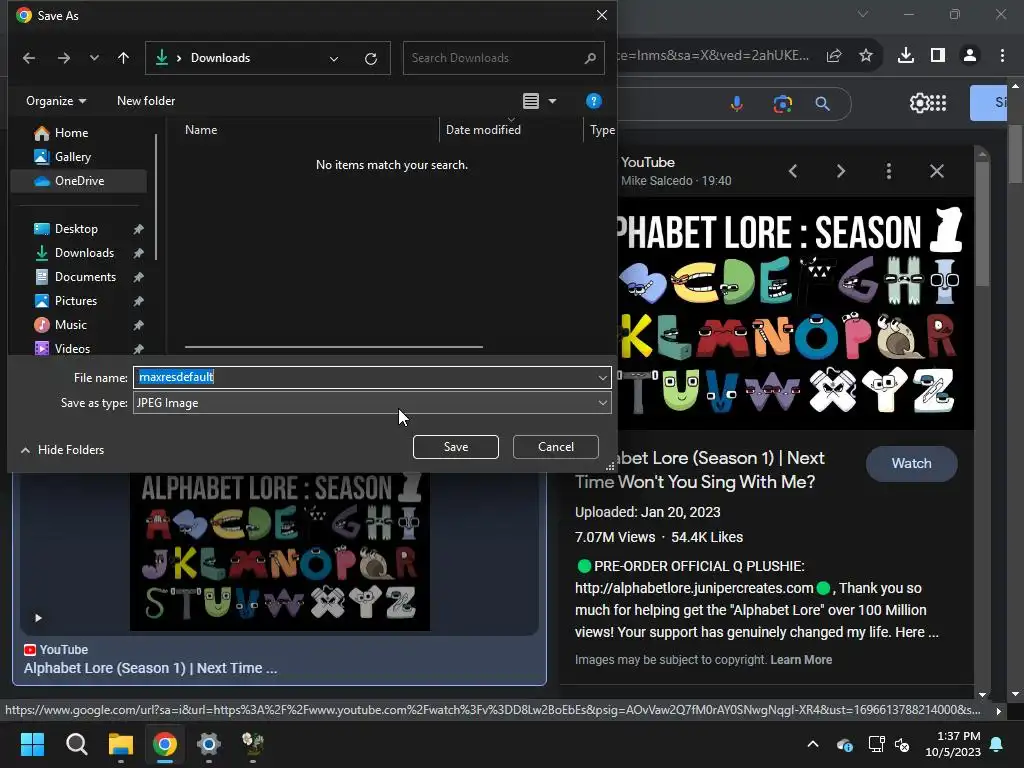This screenshot has height=768, width=1024.
Task: Refresh the Downloads folder view
Action: click(371, 59)
